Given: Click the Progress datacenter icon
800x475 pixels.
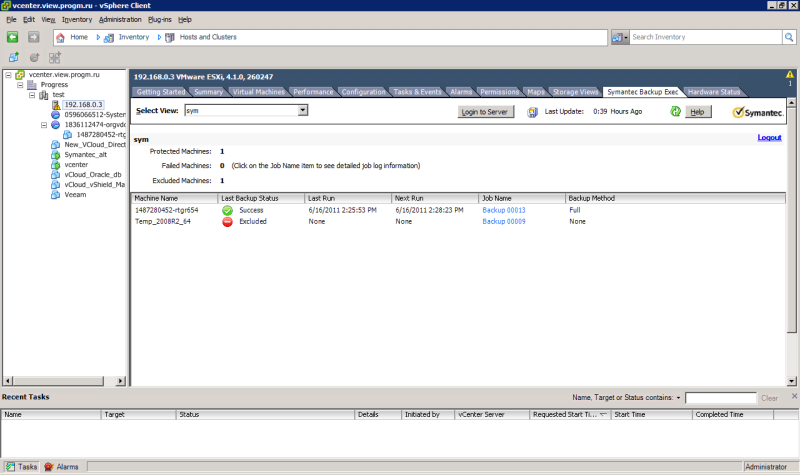Looking at the screenshot, I should [x=32, y=85].
